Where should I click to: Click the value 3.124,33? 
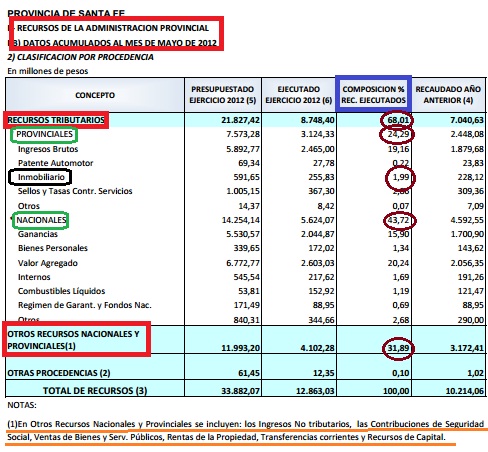click(317, 134)
